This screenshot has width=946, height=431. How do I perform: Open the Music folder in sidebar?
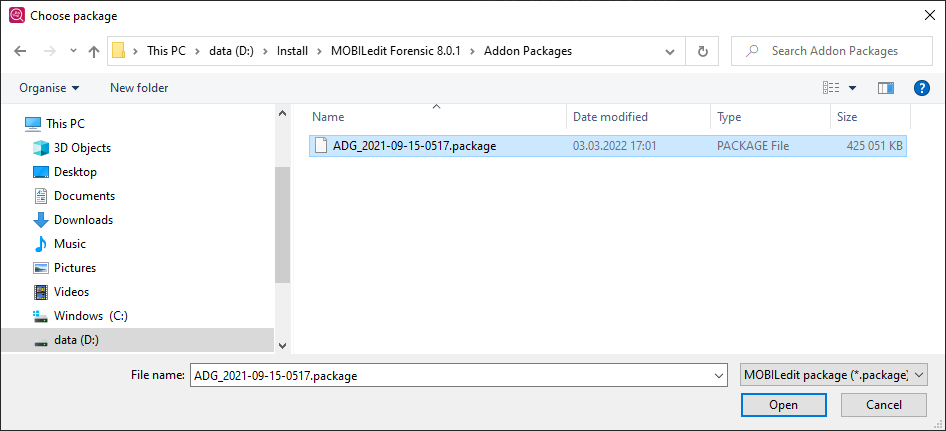(x=69, y=244)
